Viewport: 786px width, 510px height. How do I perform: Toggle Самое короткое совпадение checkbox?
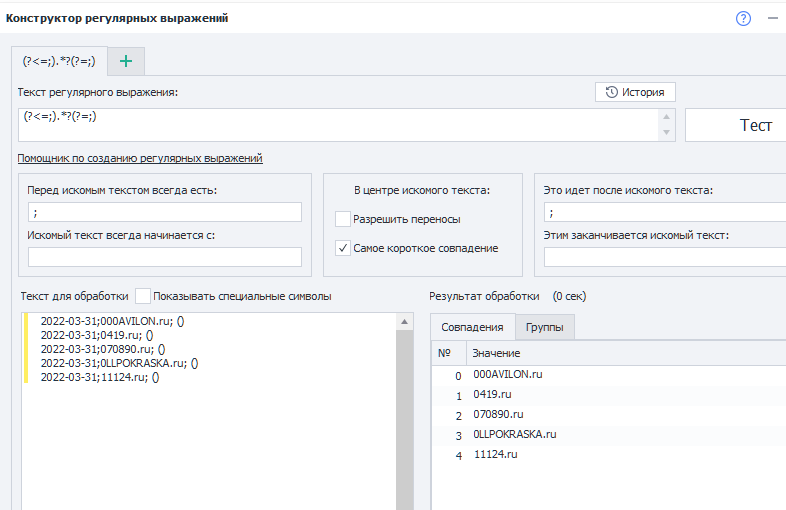[x=343, y=248]
